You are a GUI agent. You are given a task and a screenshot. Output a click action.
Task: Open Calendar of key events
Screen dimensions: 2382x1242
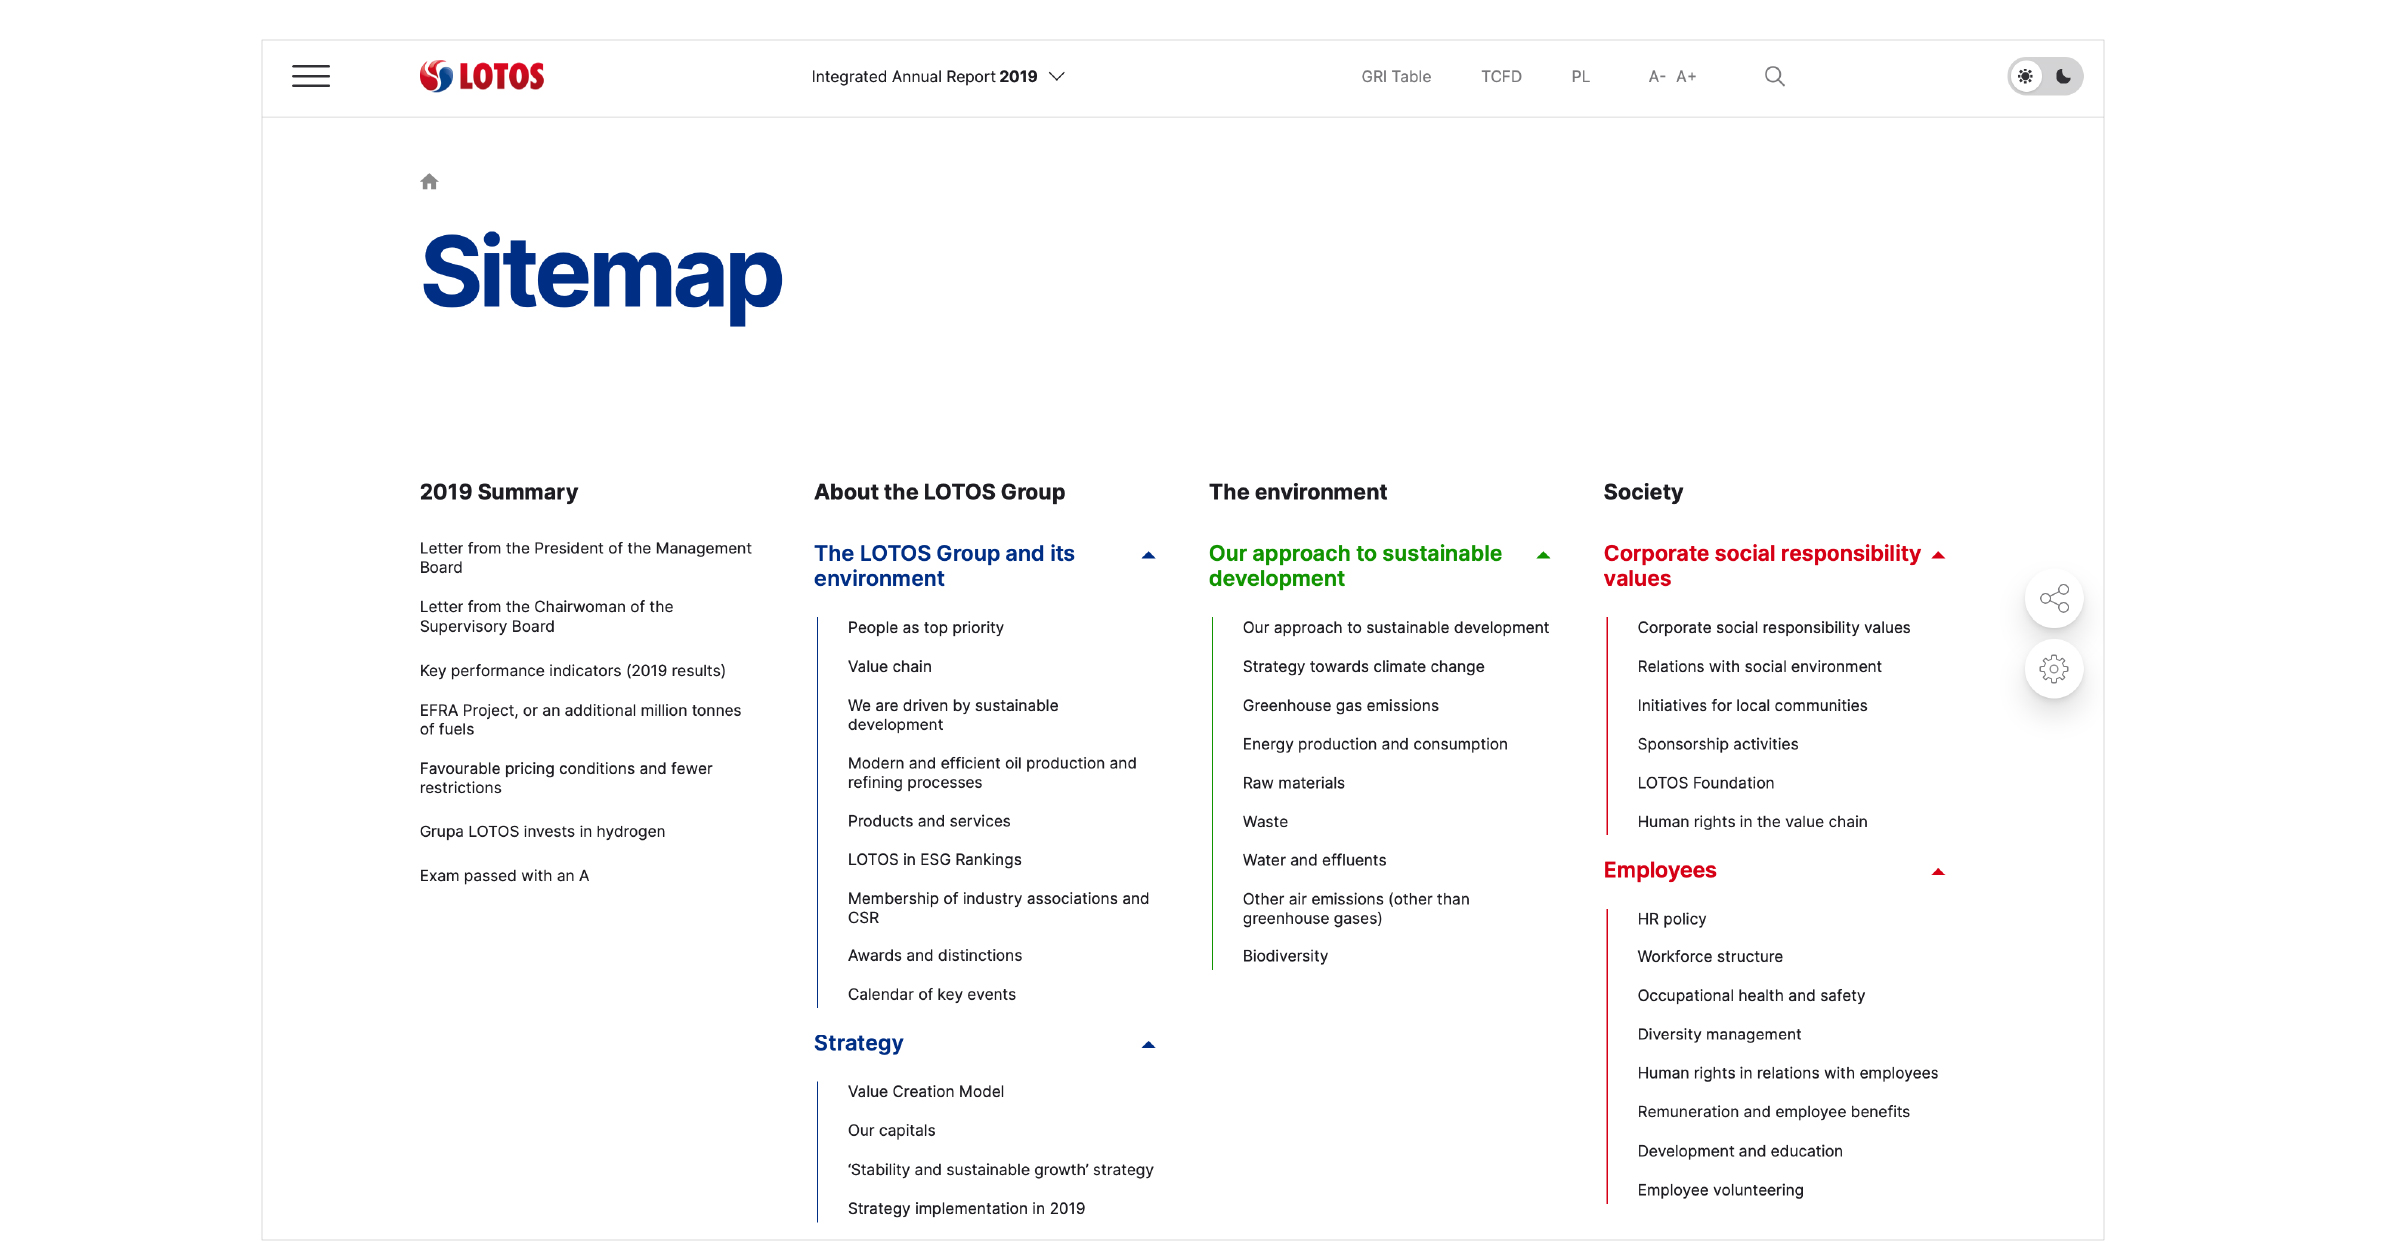click(x=932, y=995)
